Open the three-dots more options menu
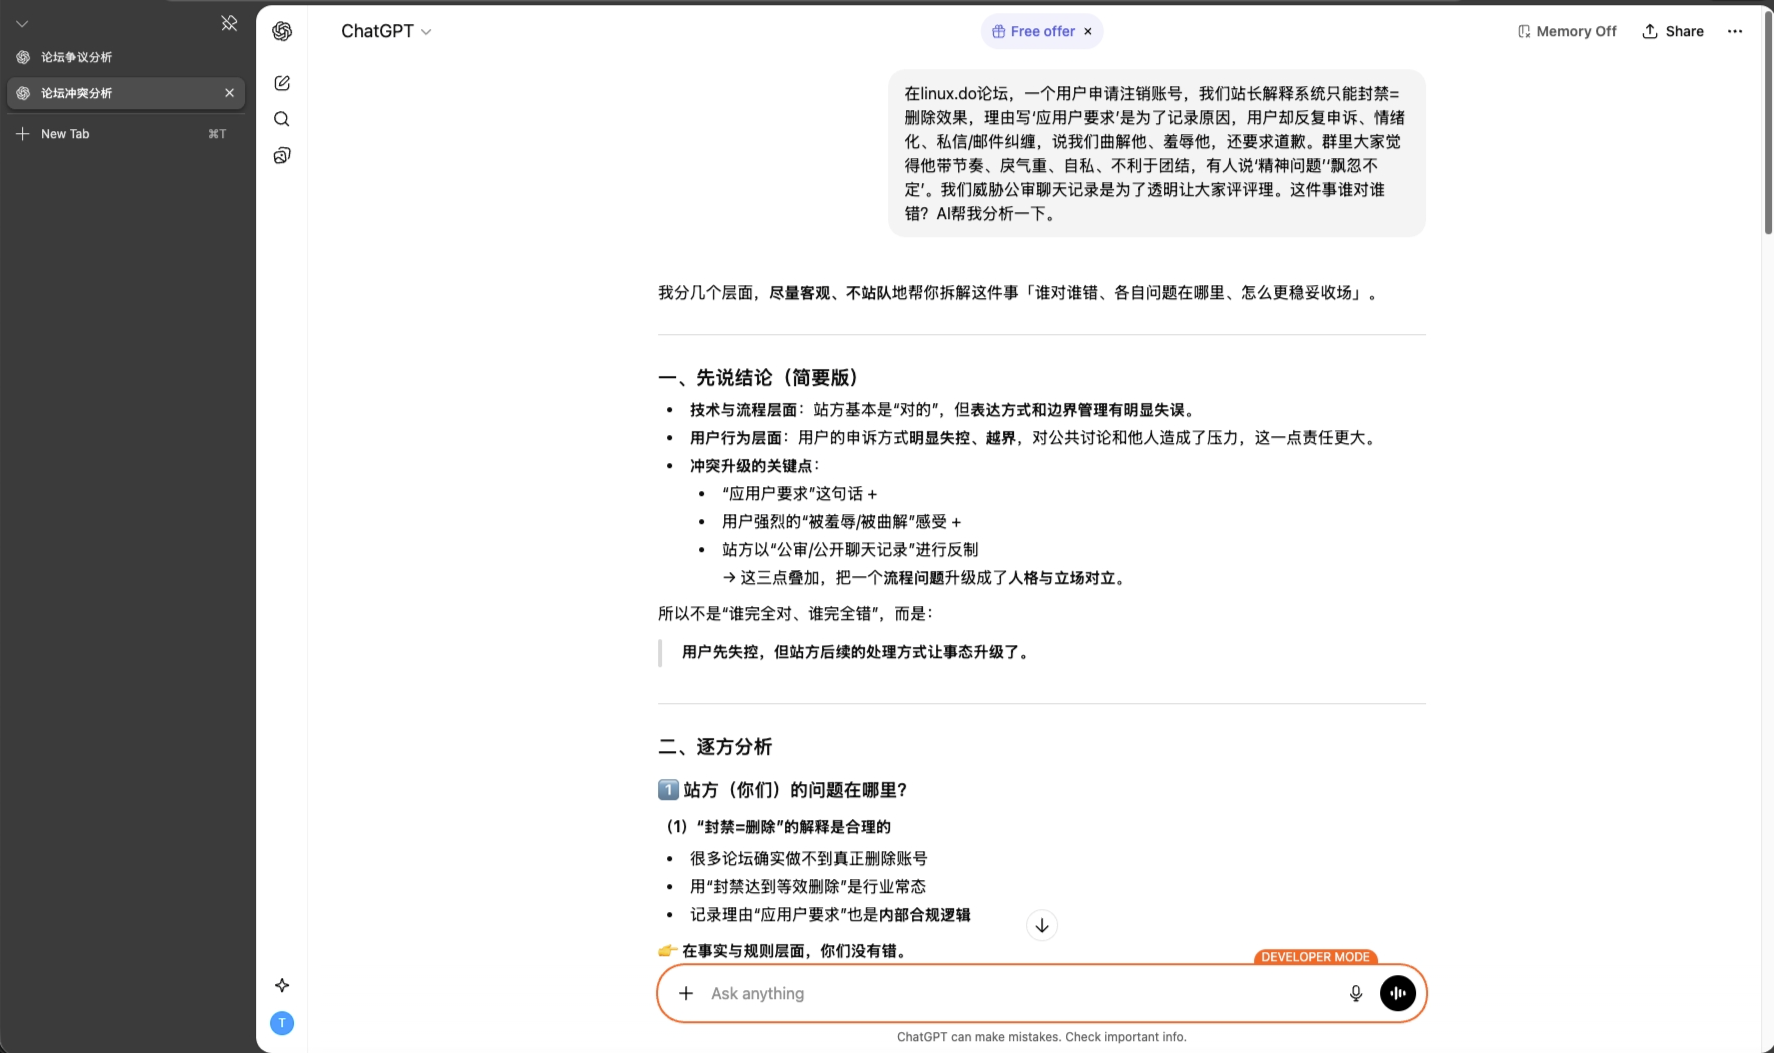The height and width of the screenshot is (1053, 1774). (x=1734, y=31)
